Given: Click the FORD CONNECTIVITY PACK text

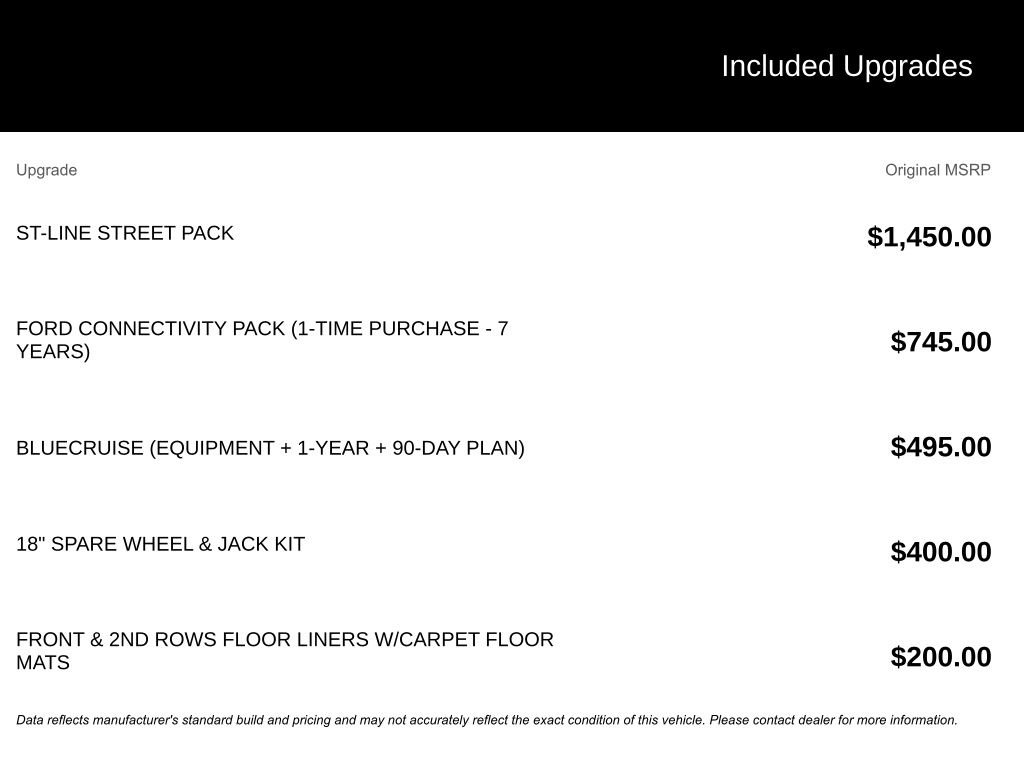Looking at the screenshot, I should 150,329.
